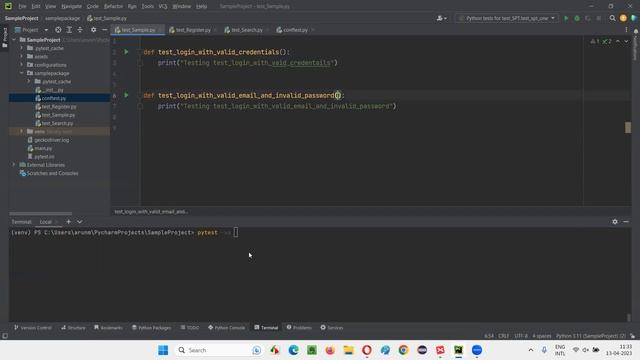Click the orange IDE updates icon
Viewport: 640px width, 360px height.
[x=623, y=18]
